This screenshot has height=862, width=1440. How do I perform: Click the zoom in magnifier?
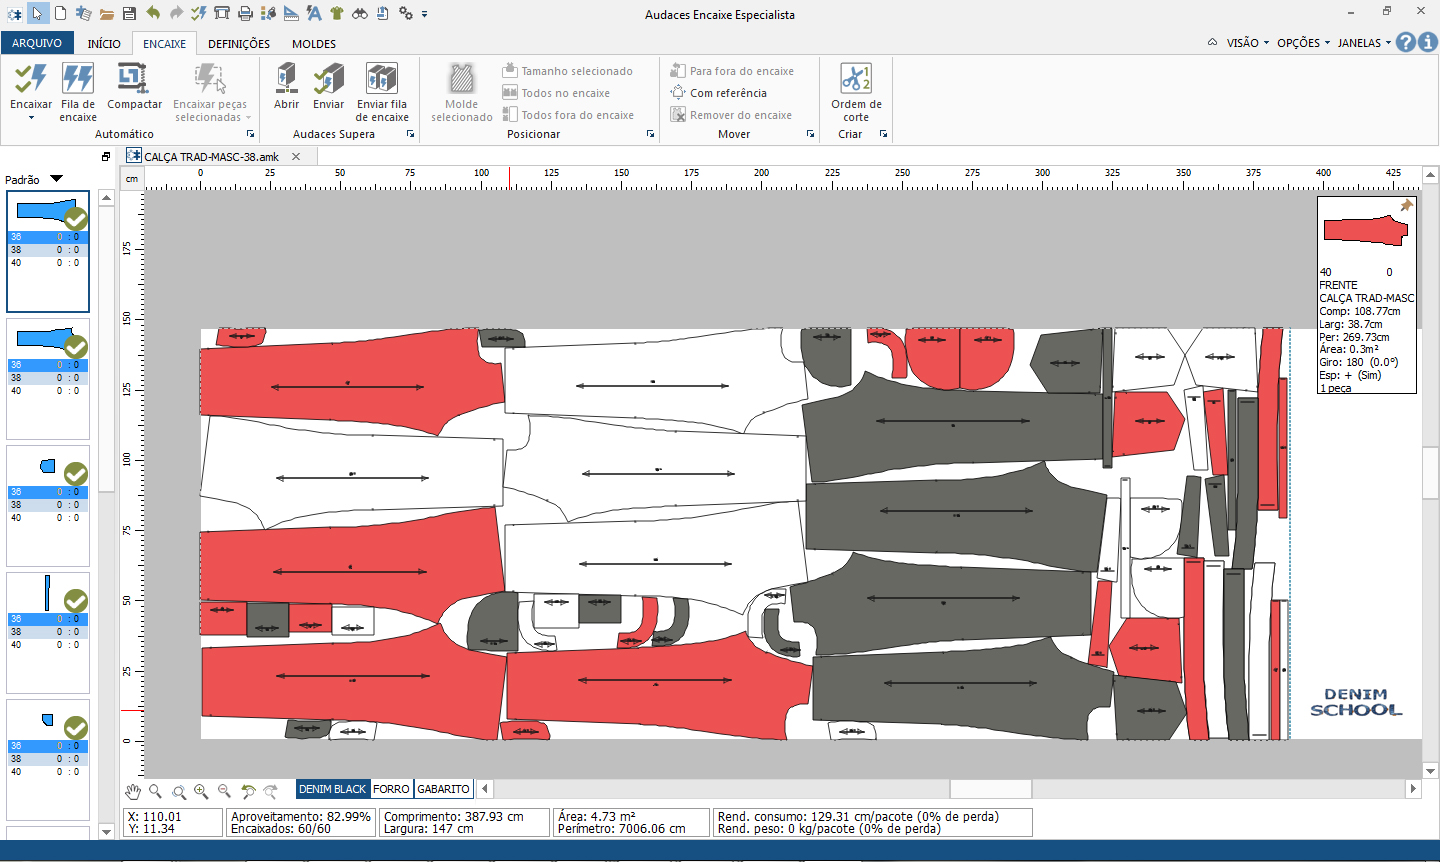click(201, 791)
